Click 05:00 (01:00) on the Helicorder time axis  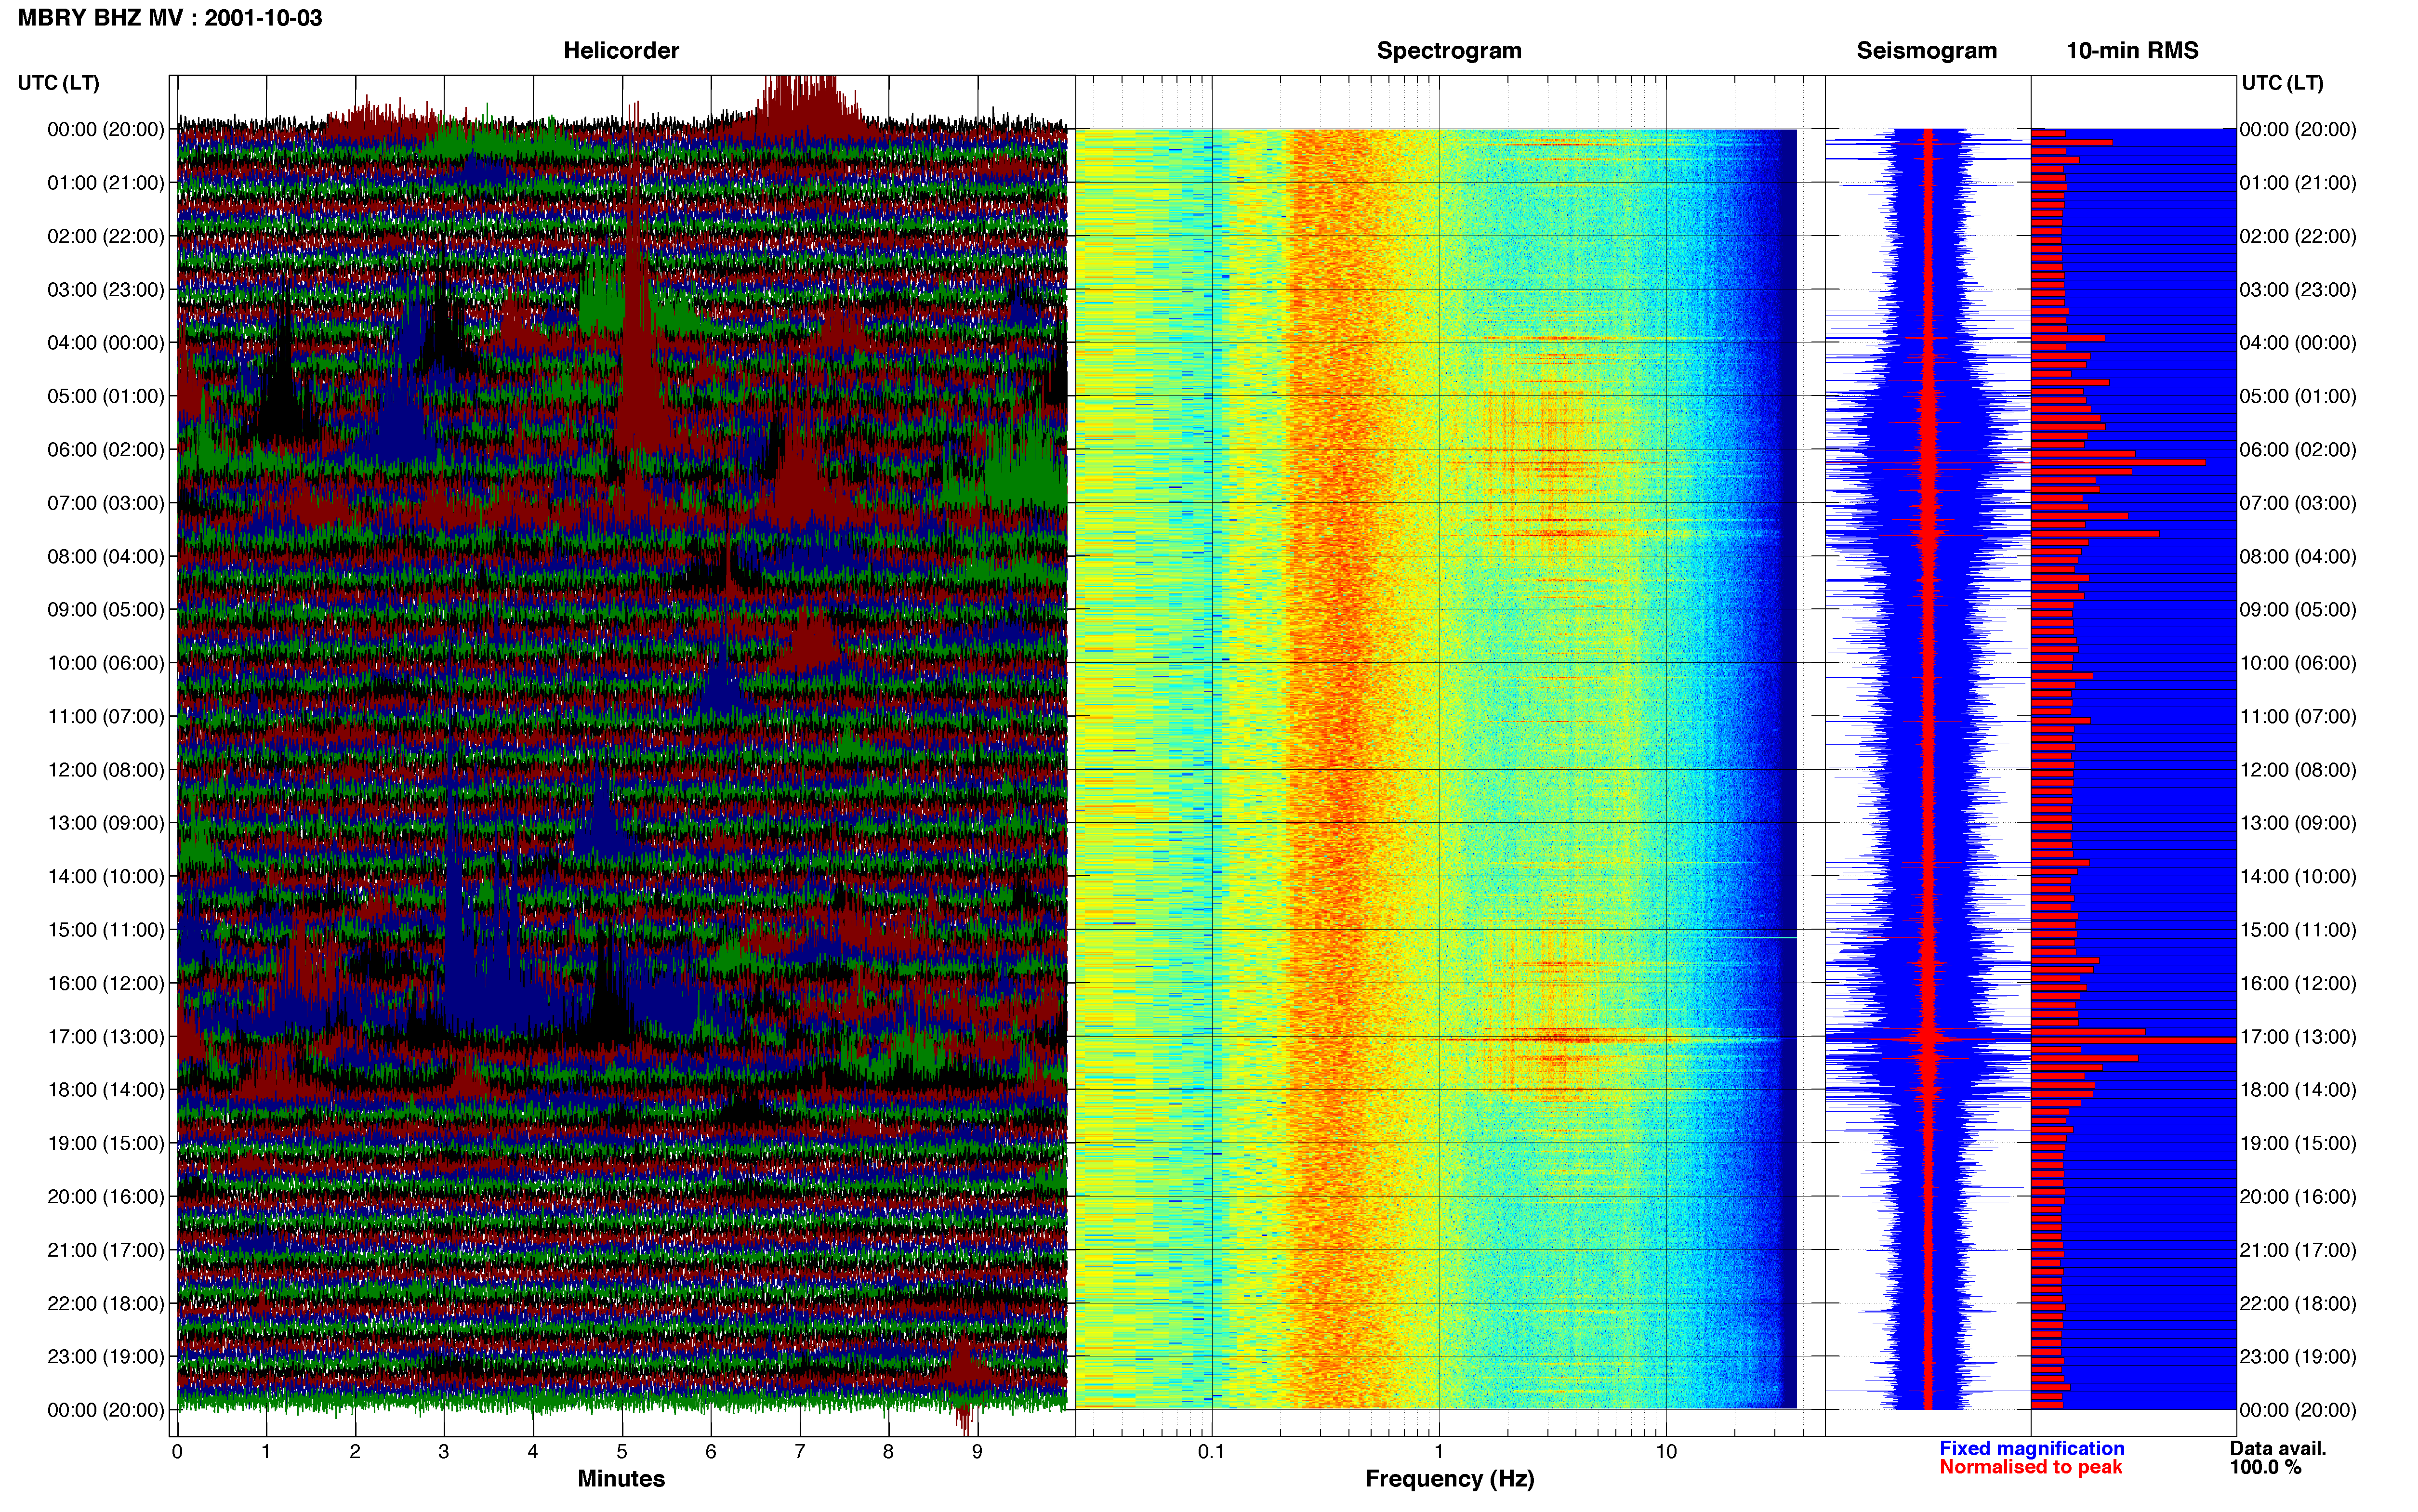pos(106,396)
